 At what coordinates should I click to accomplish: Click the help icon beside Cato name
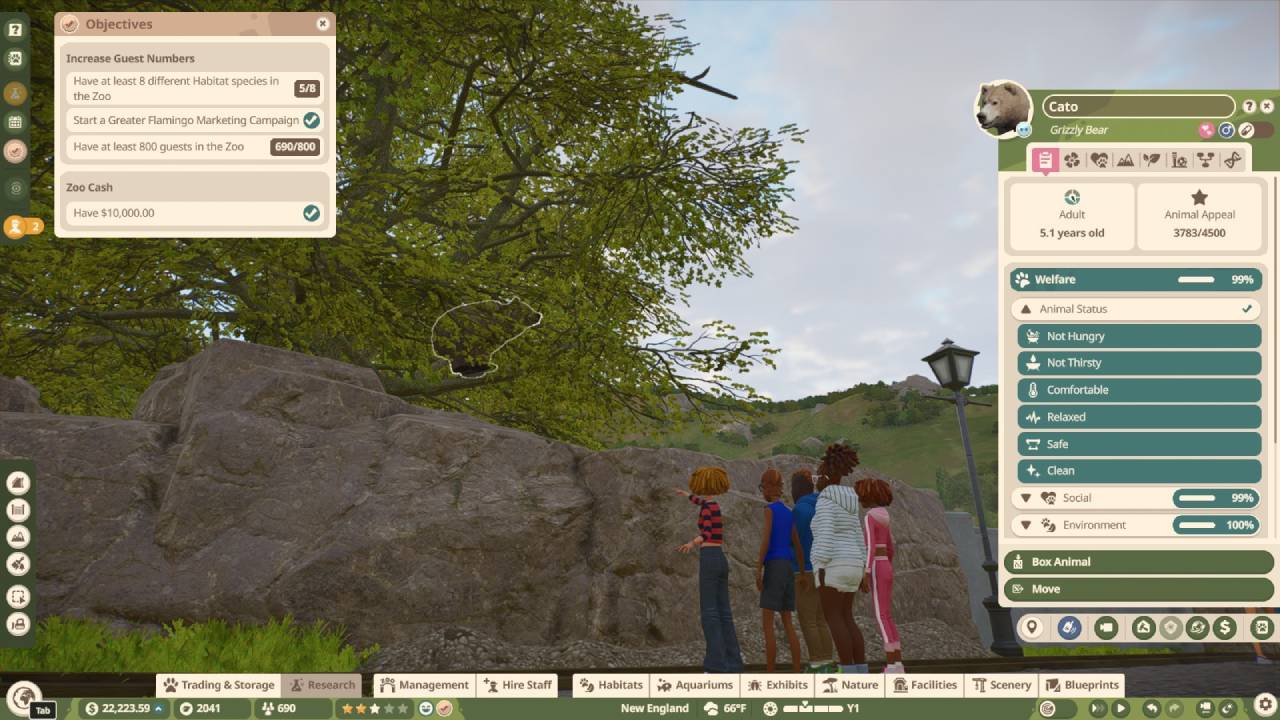pos(1249,107)
